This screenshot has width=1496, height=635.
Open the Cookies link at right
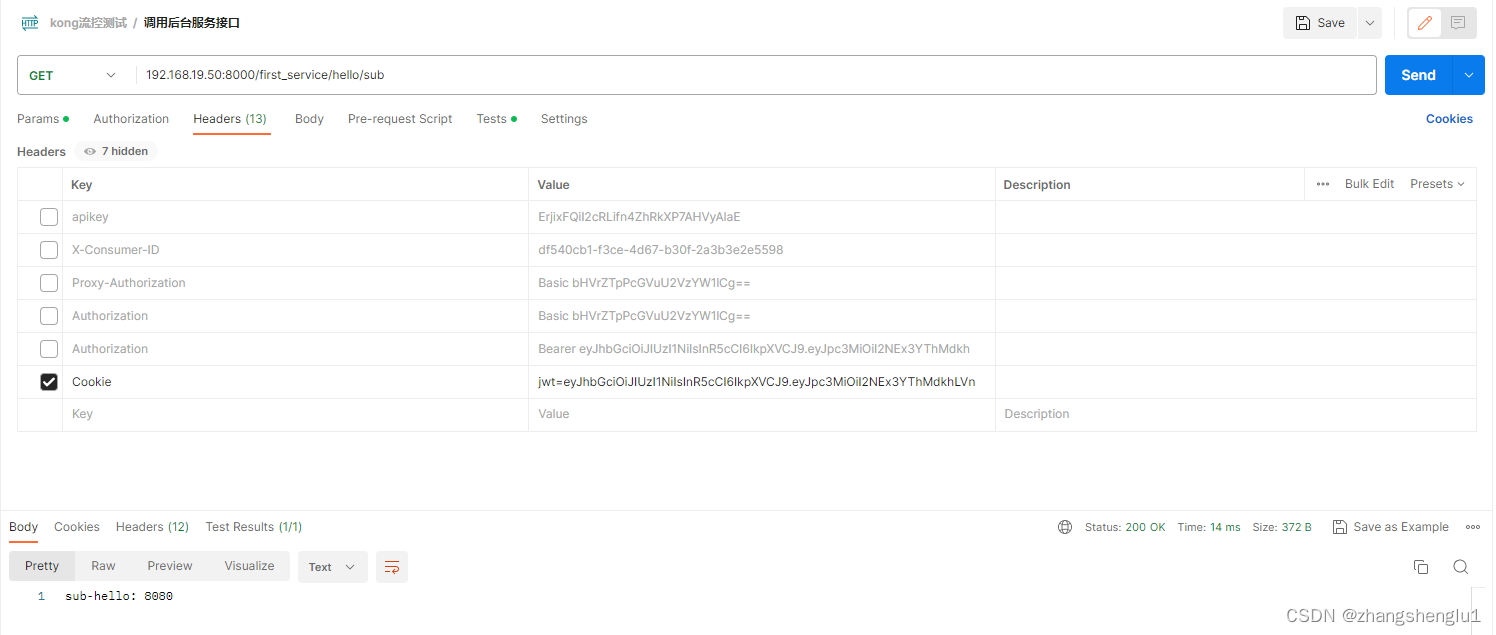point(1449,119)
